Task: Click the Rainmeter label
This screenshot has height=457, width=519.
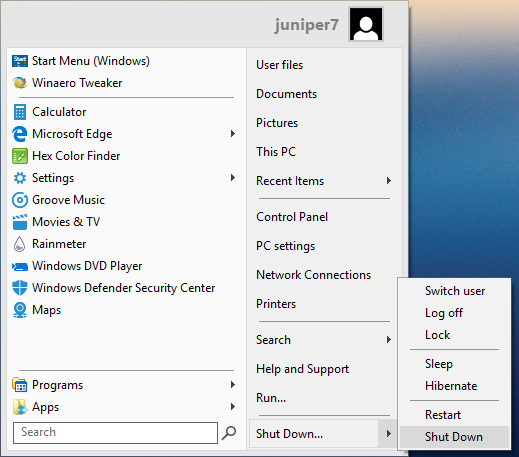Action: click(x=59, y=244)
